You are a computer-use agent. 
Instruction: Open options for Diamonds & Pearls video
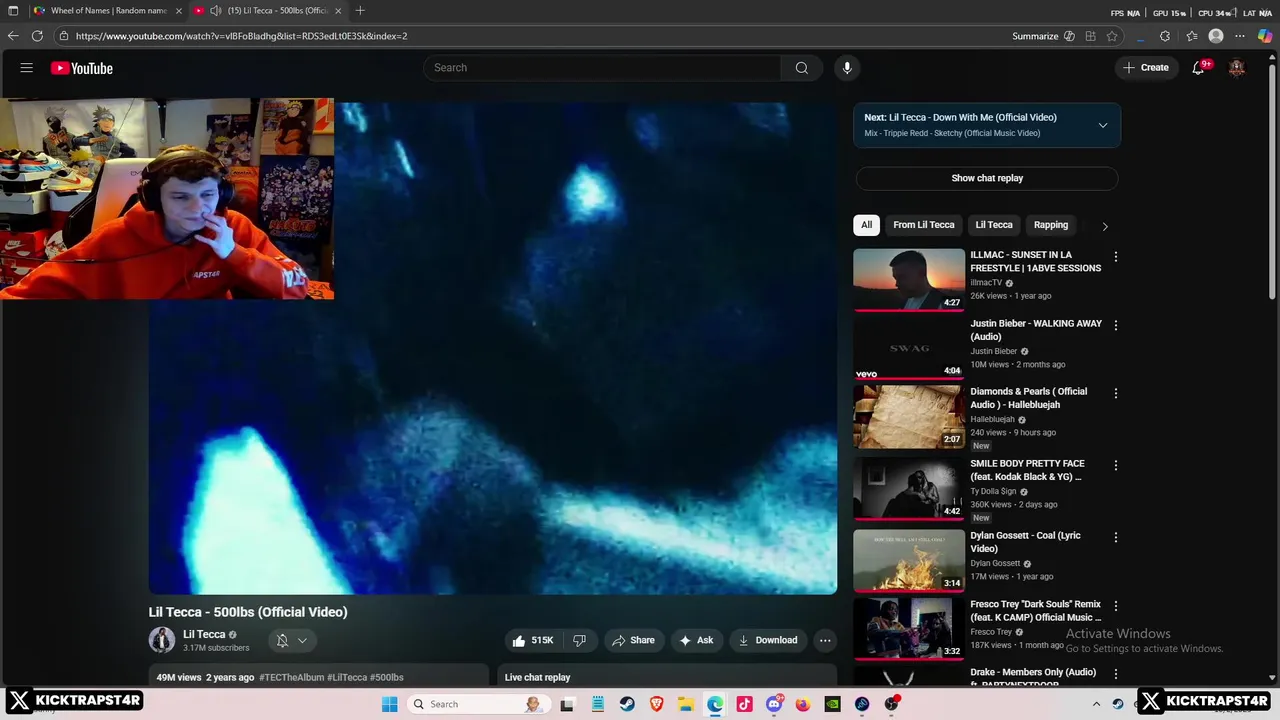point(1116,393)
